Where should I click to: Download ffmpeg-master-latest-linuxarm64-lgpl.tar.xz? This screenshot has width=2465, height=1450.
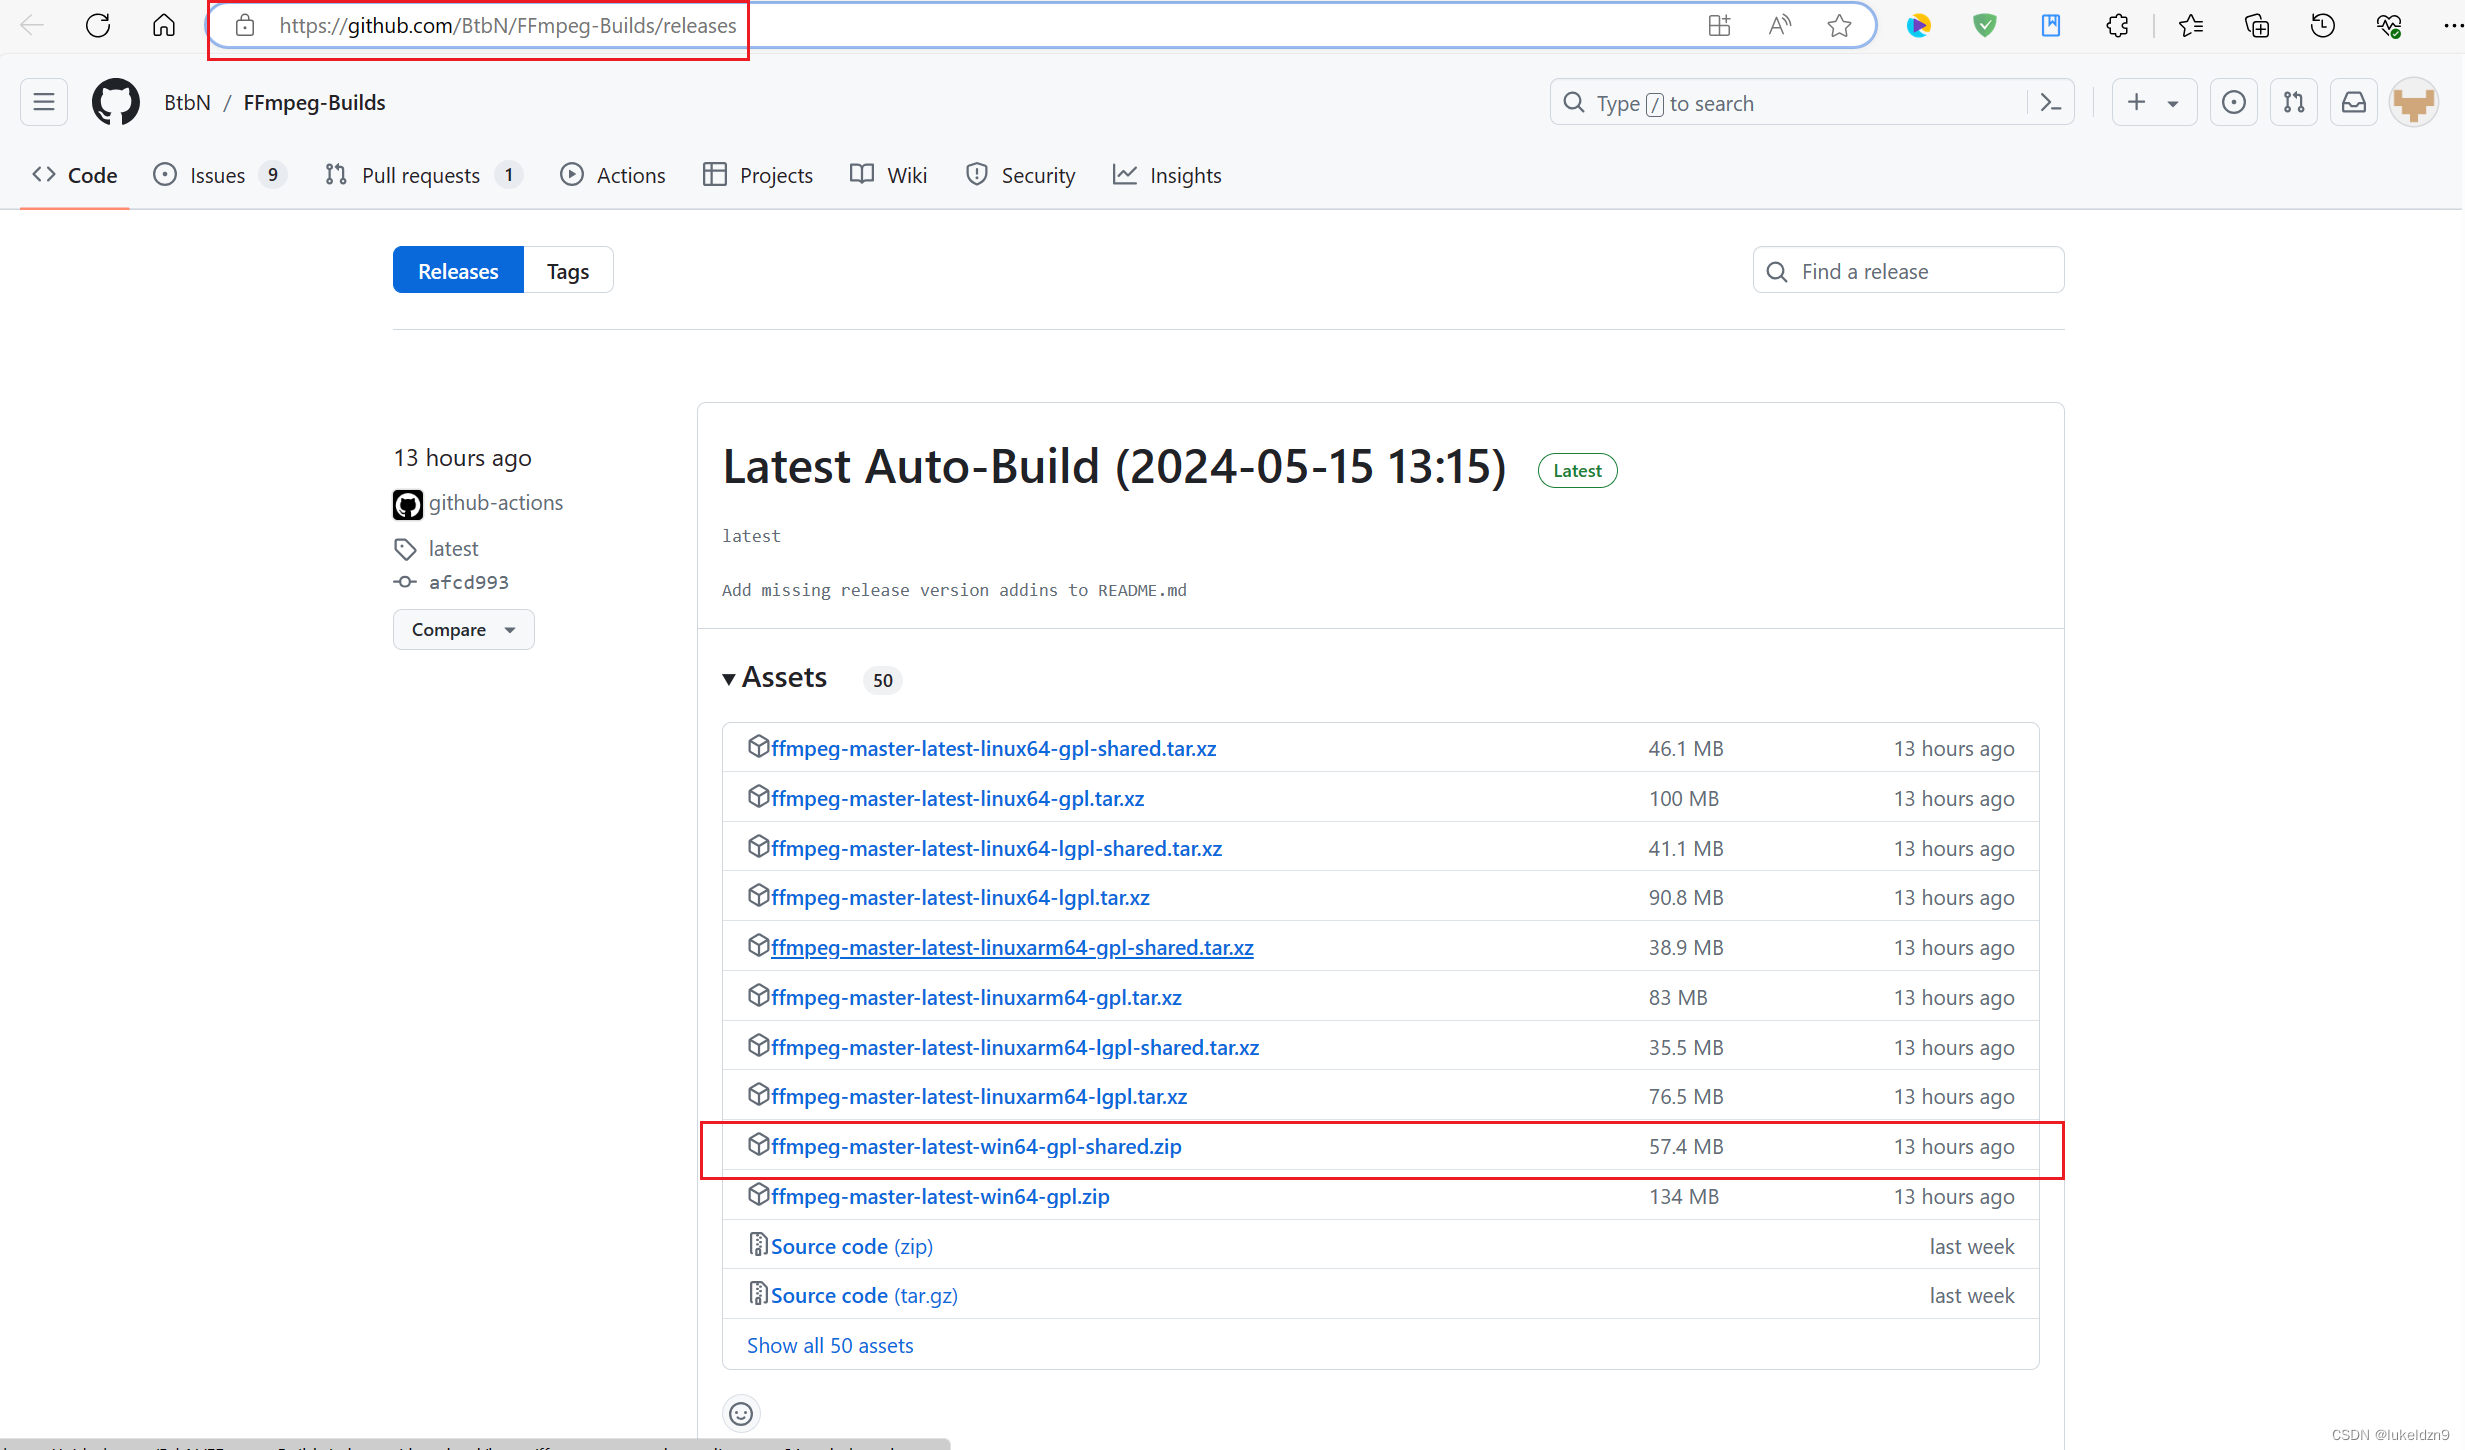pos(979,1096)
